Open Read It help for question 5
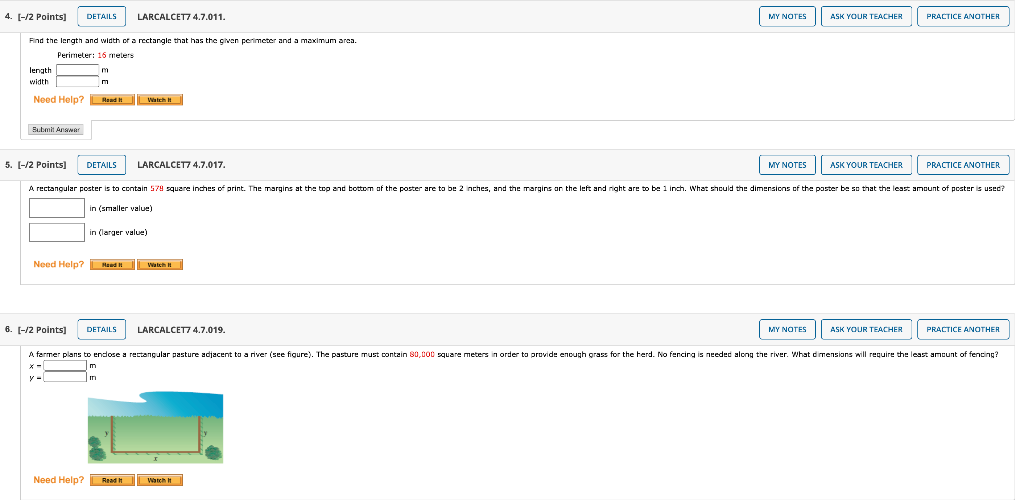This screenshot has width=1024, height=500. click(x=112, y=264)
